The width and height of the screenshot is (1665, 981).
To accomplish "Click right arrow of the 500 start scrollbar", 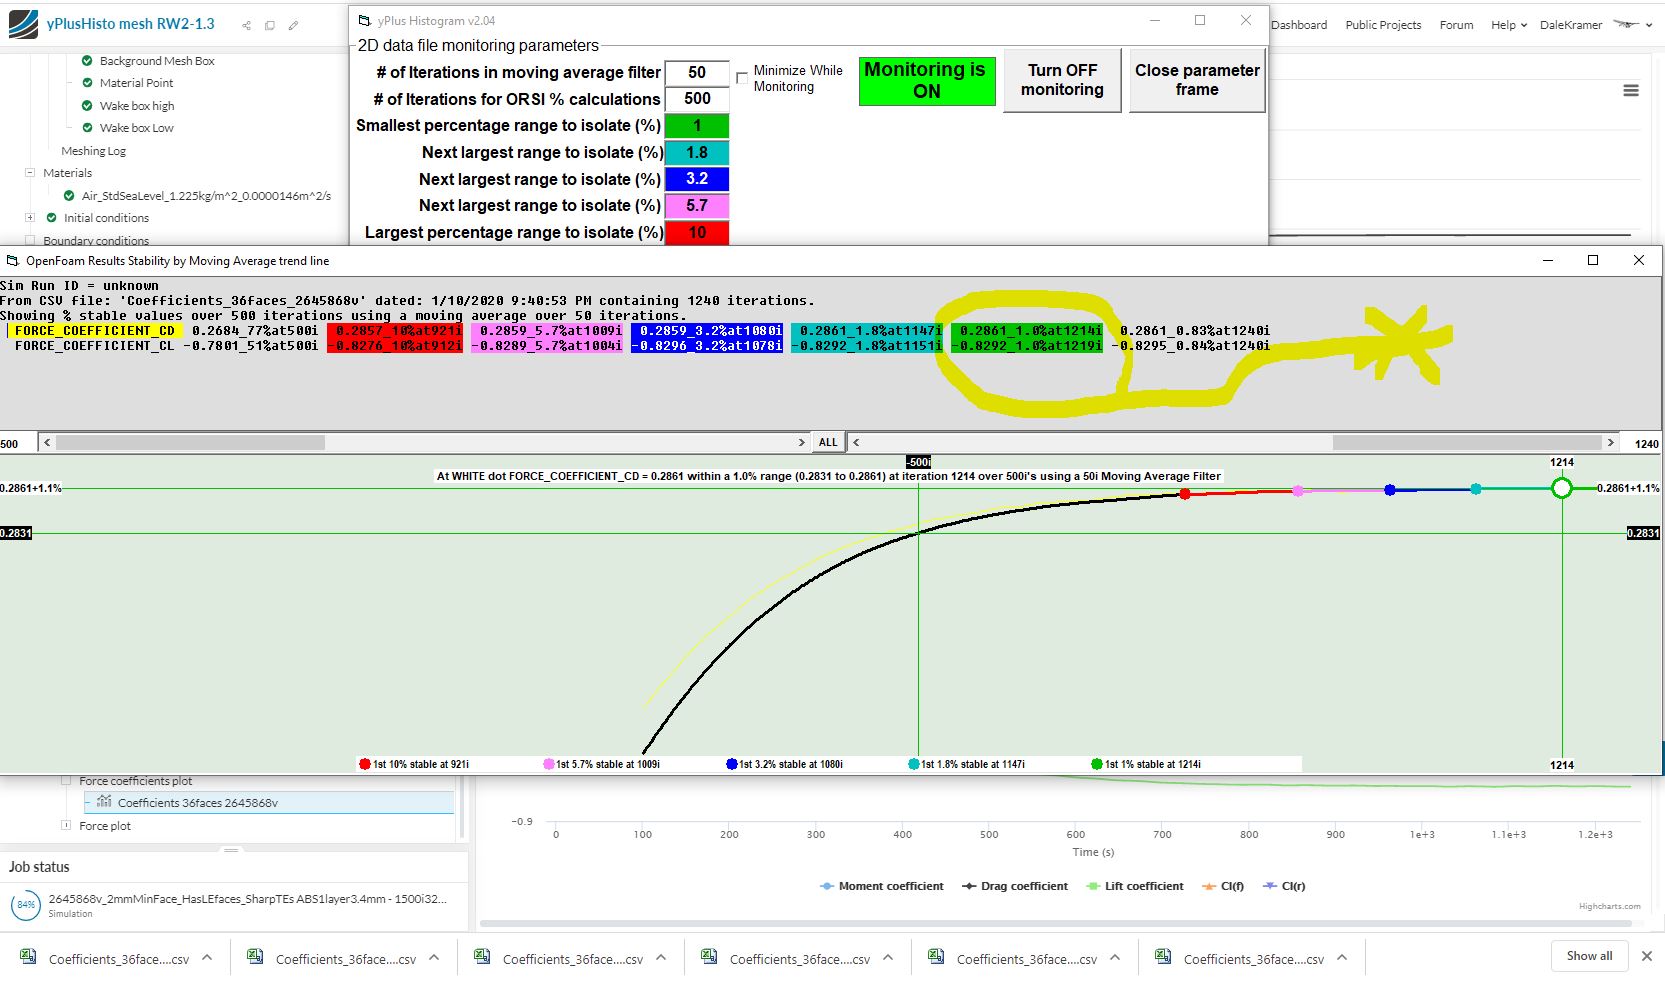I will pyautogui.click(x=801, y=442).
